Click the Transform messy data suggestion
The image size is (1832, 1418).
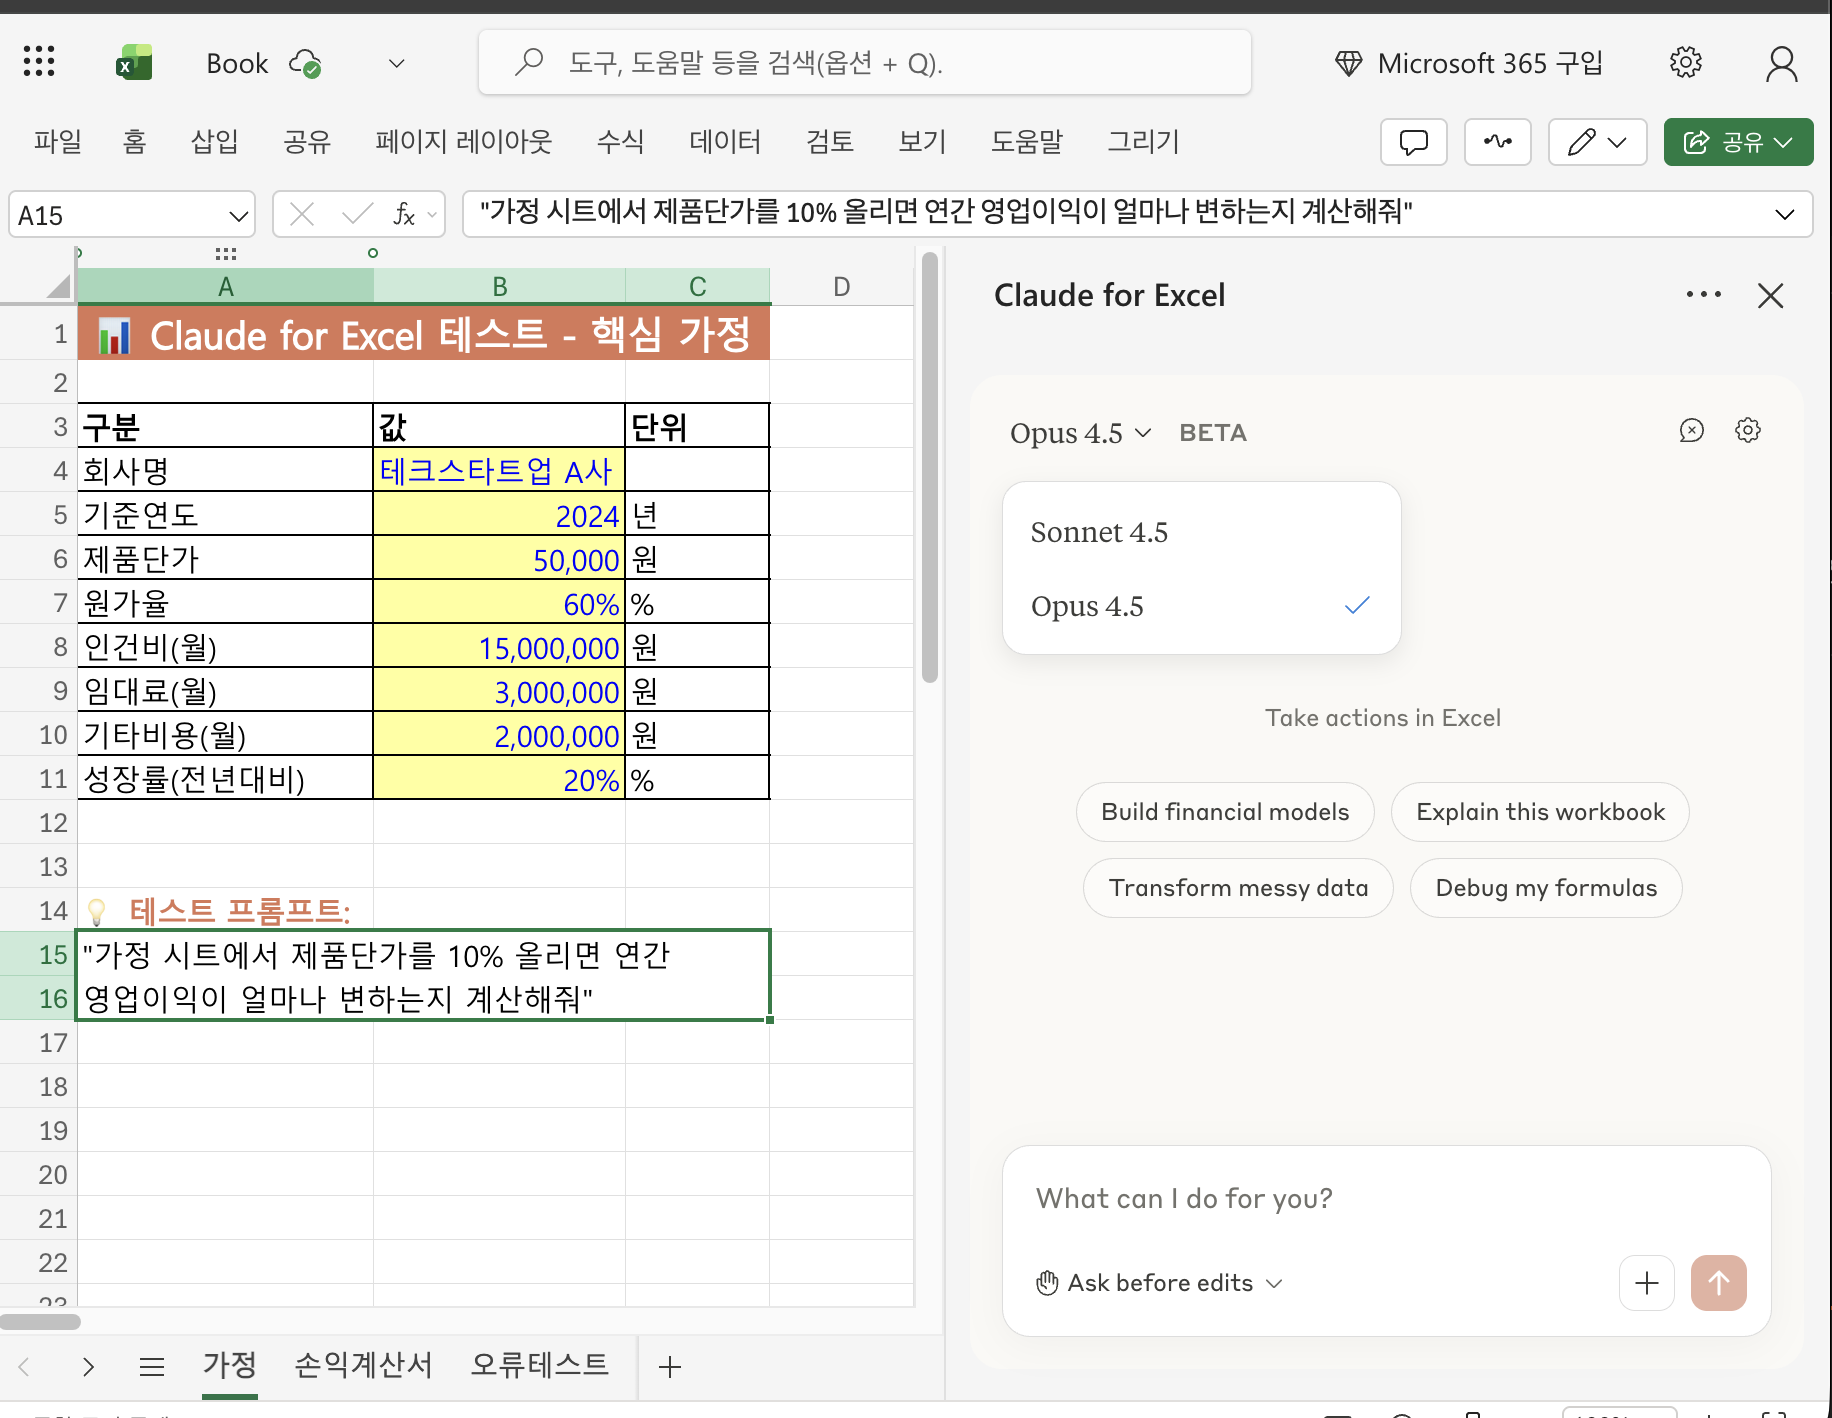(1238, 888)
